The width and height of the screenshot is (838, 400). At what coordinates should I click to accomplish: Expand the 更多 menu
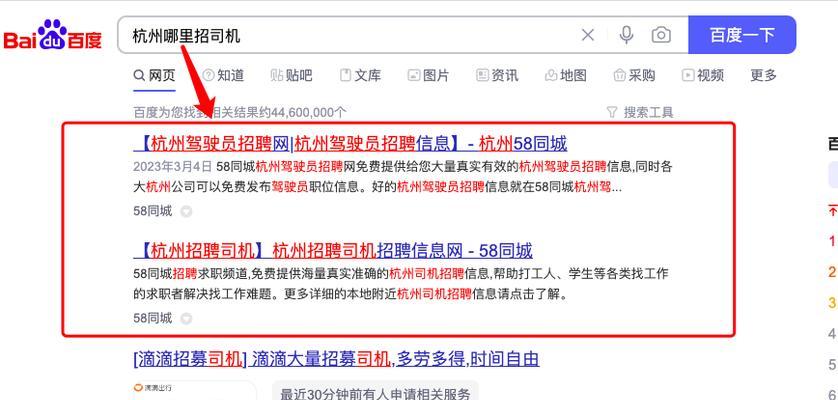tap(763, 76)
